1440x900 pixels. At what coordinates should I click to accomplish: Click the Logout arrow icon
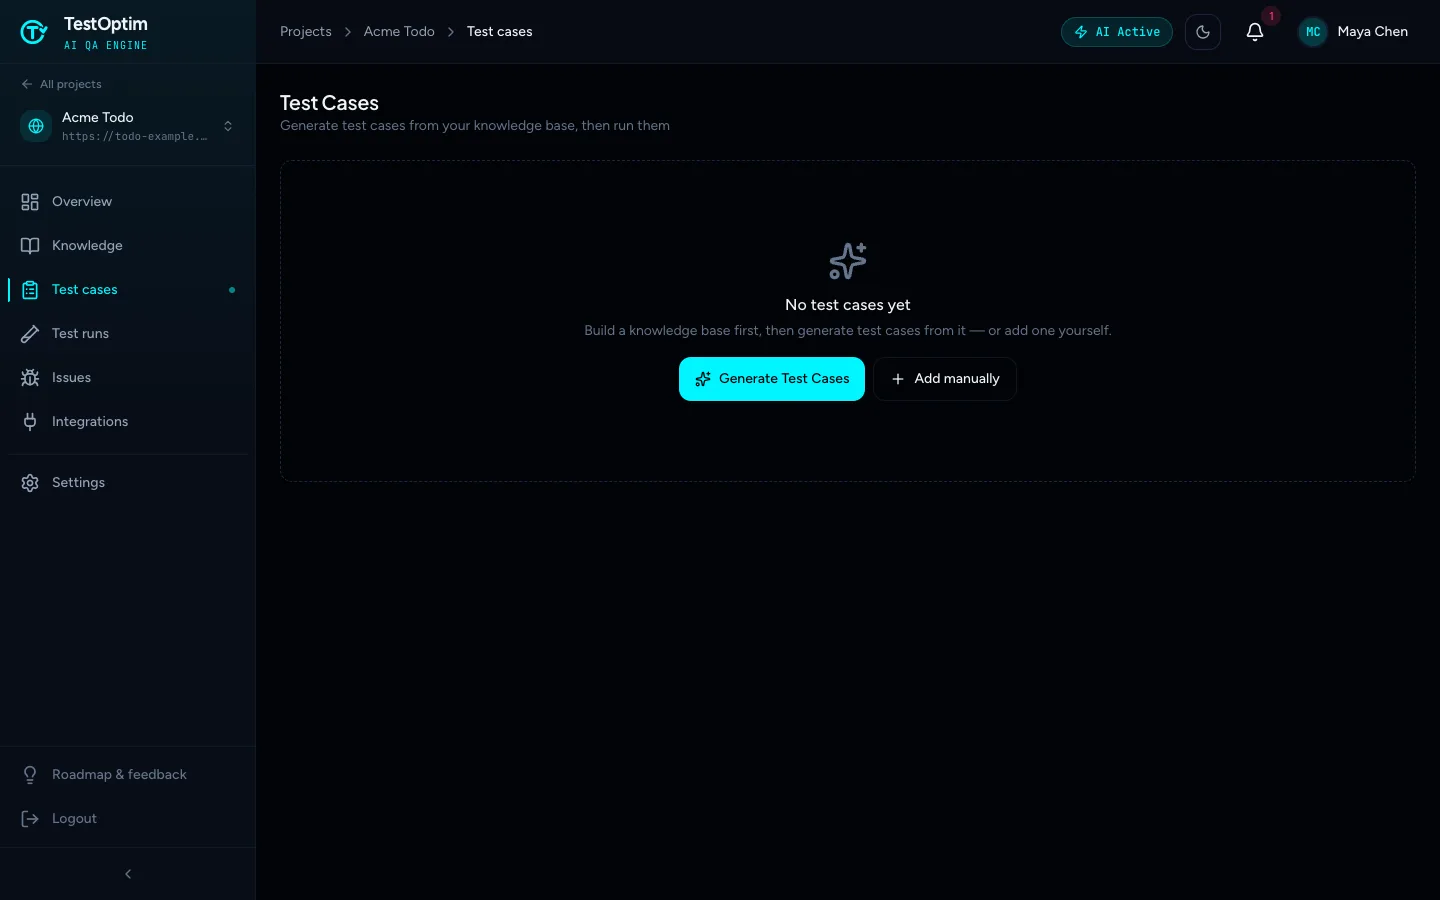[x=30, y=819]
